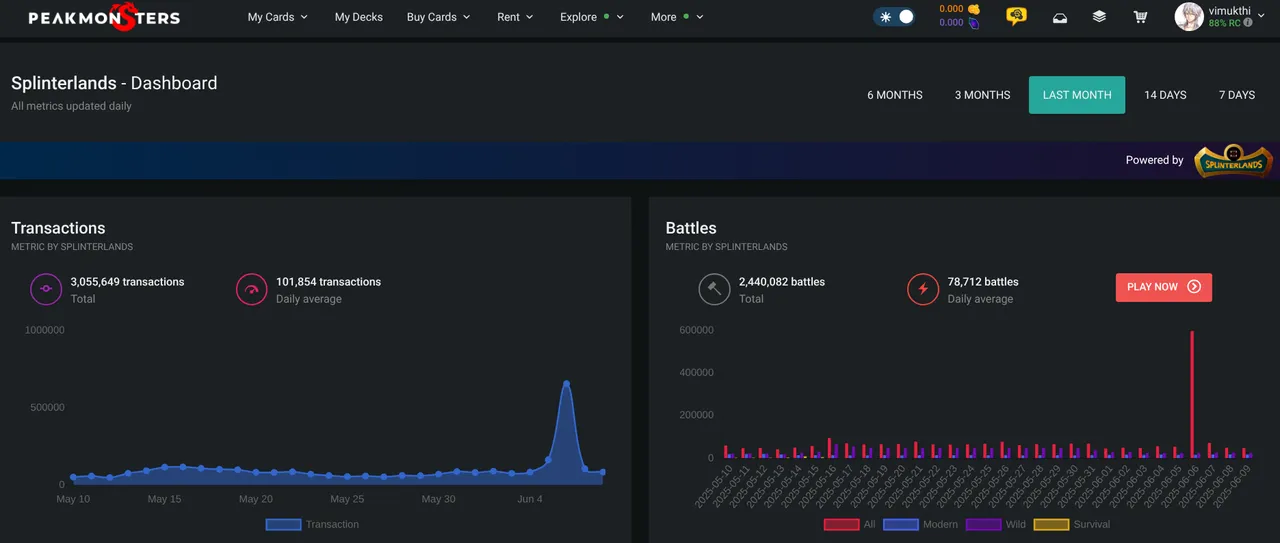Click the daily average transactions gauge icon
Screen dimensions: 1280x543
point(252,290)
